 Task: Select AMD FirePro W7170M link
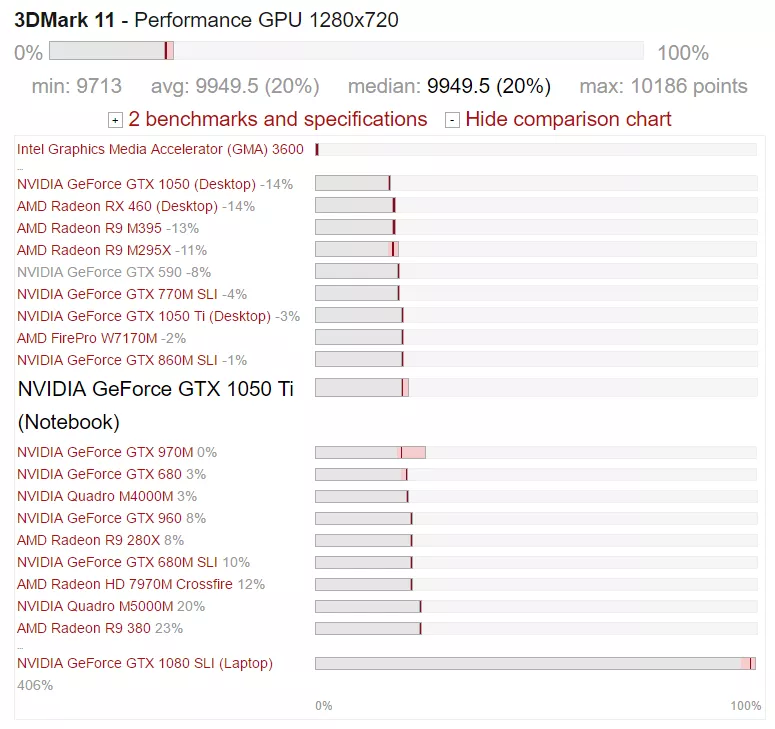click(x=87, y=338)
